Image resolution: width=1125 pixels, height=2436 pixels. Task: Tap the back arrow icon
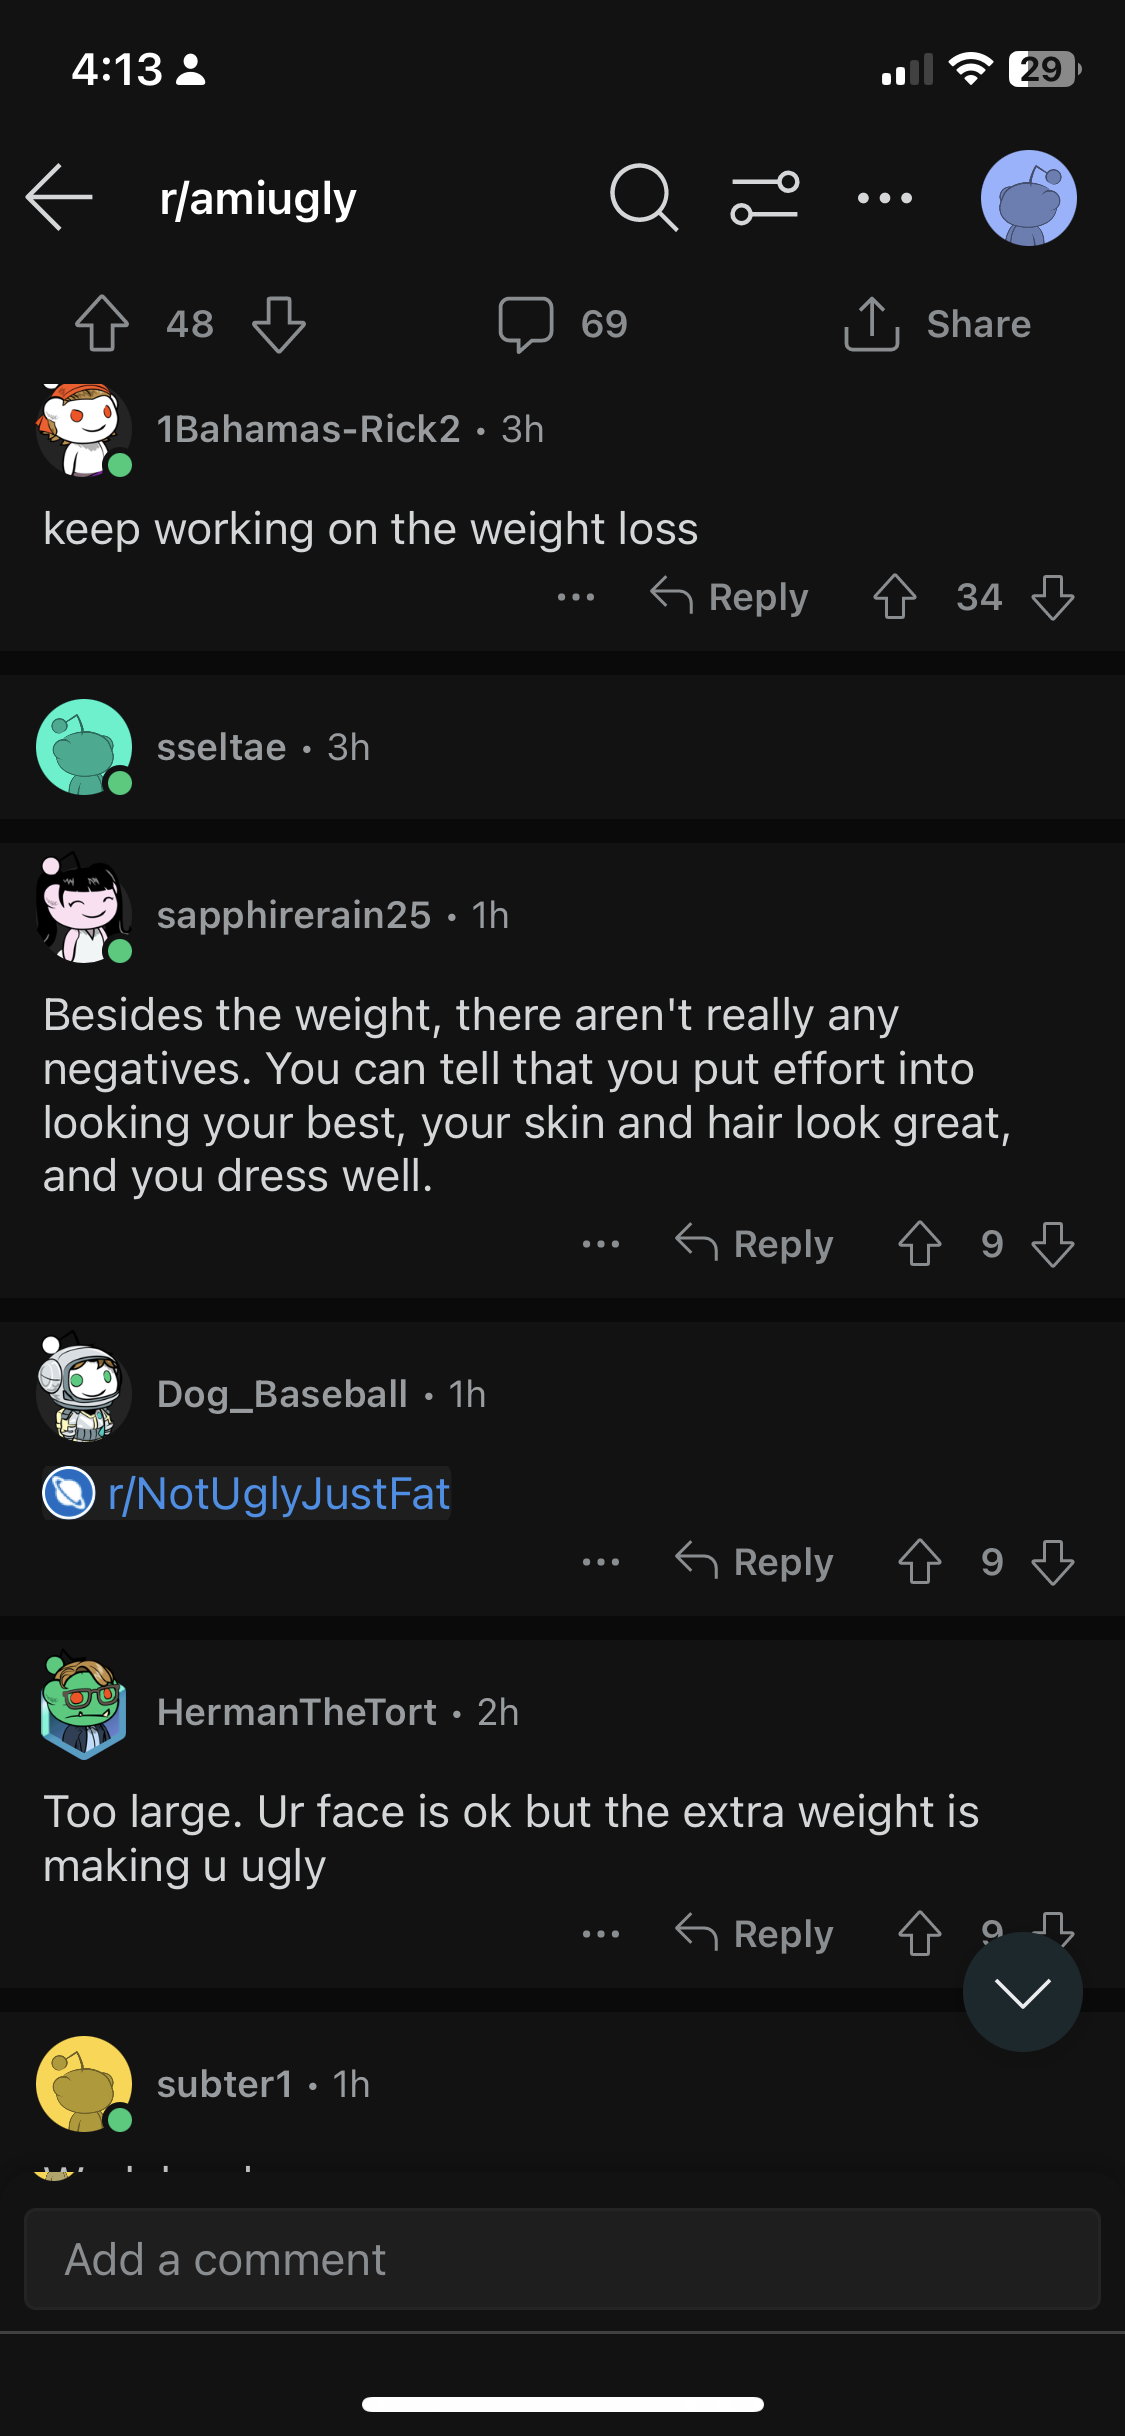60,198
